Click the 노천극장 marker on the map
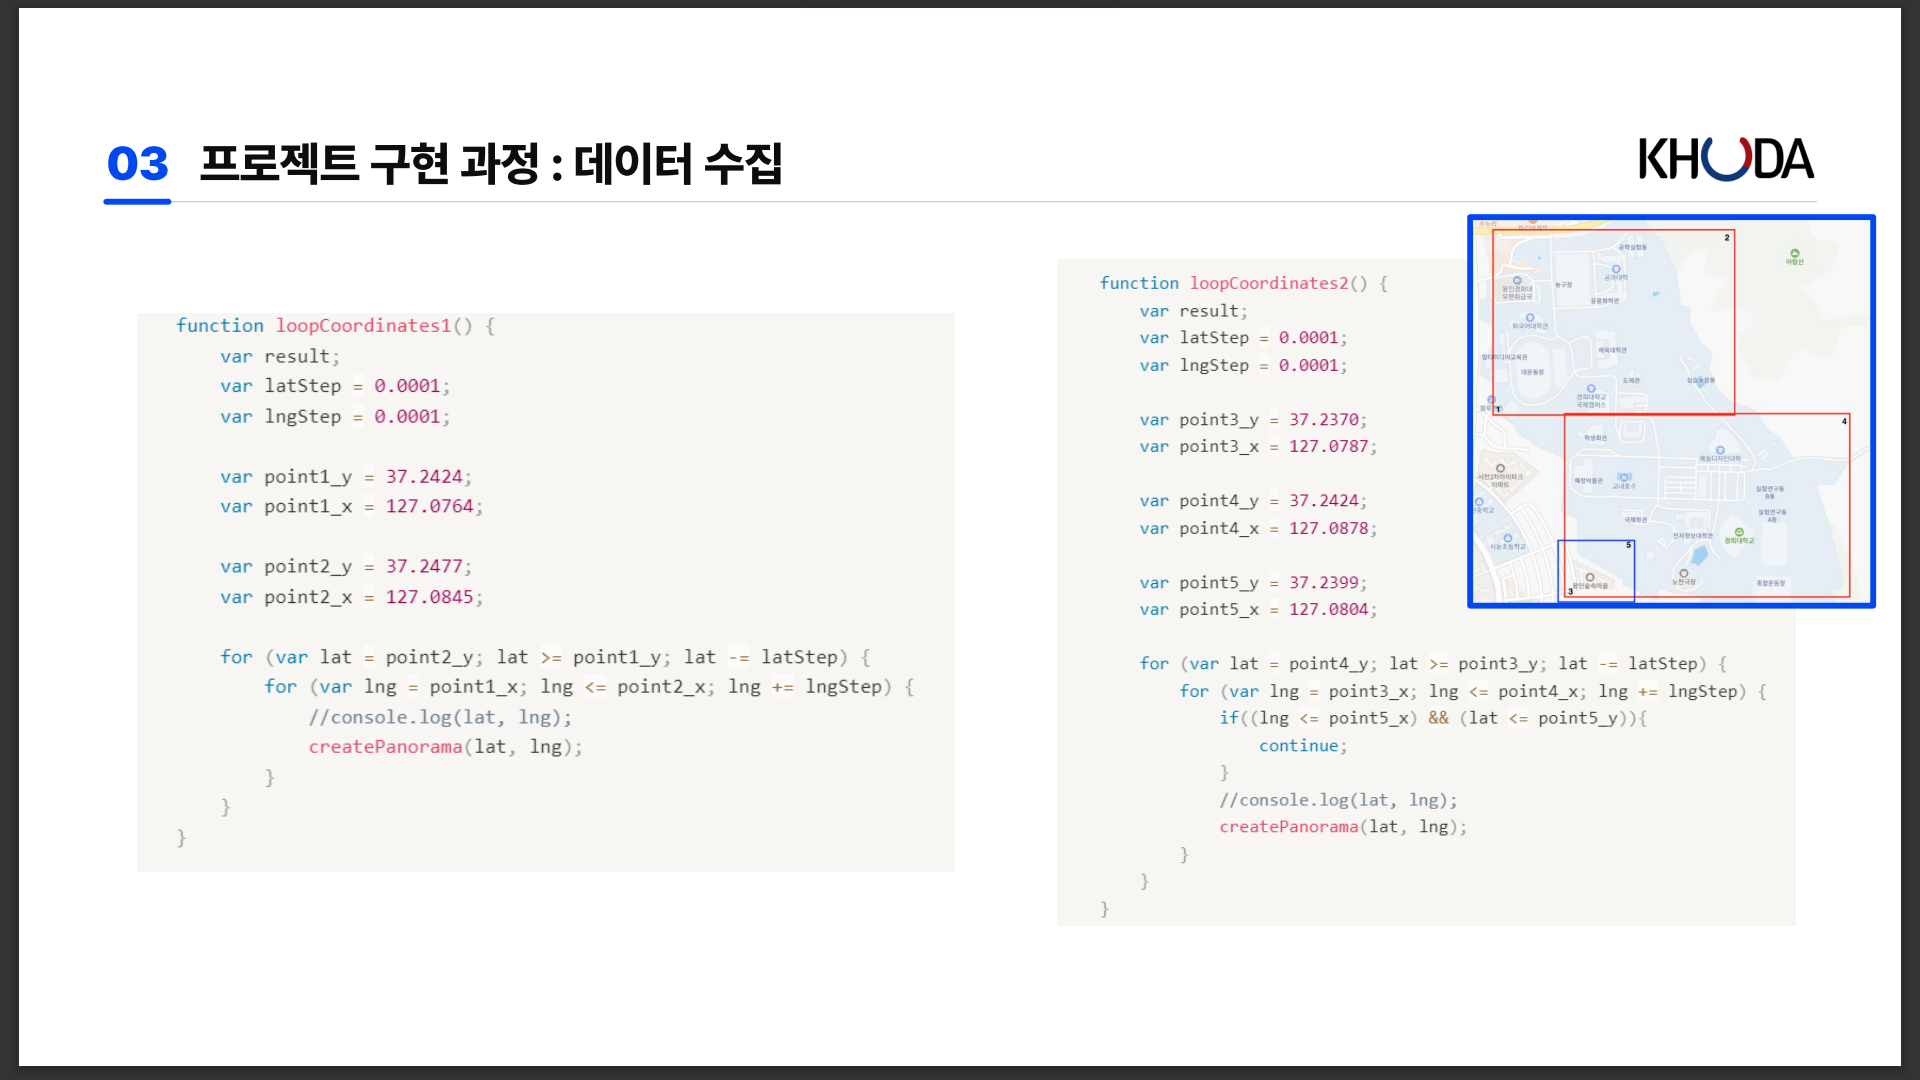Screen dimensions: 1920x1080 tap(1684, 574)
